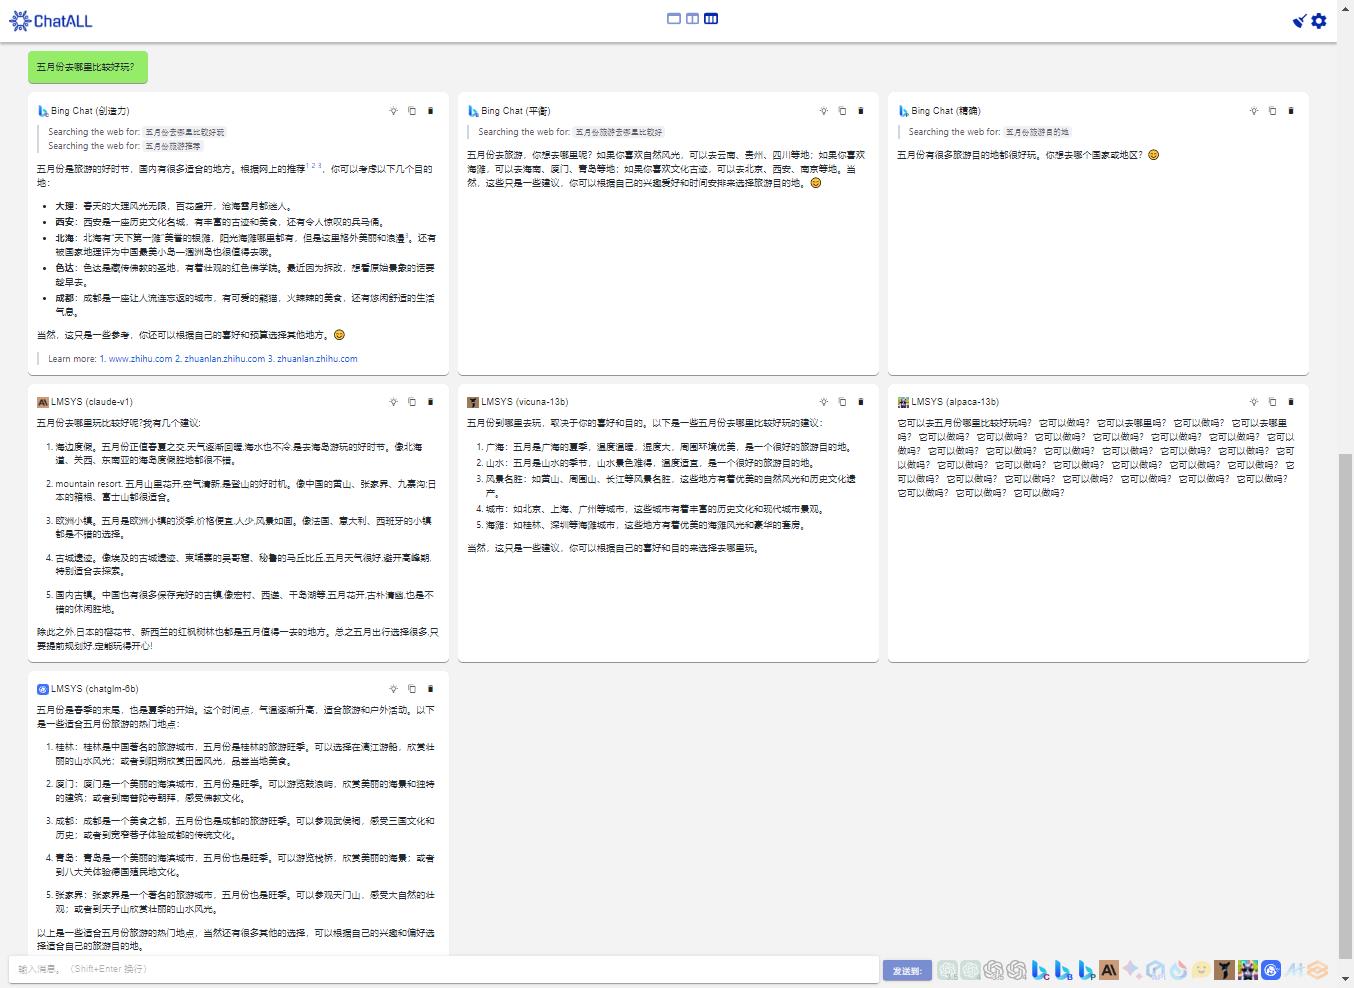Click the LMSYS (claude-v1) card title
Screen dimensions: 1354x988
(x=92, y=402)
